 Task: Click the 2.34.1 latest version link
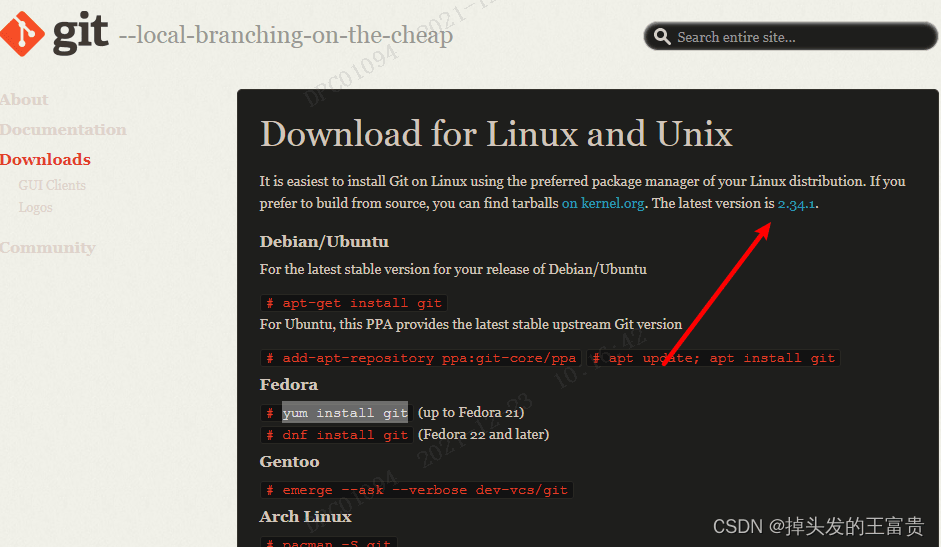(x=797, y=203)
